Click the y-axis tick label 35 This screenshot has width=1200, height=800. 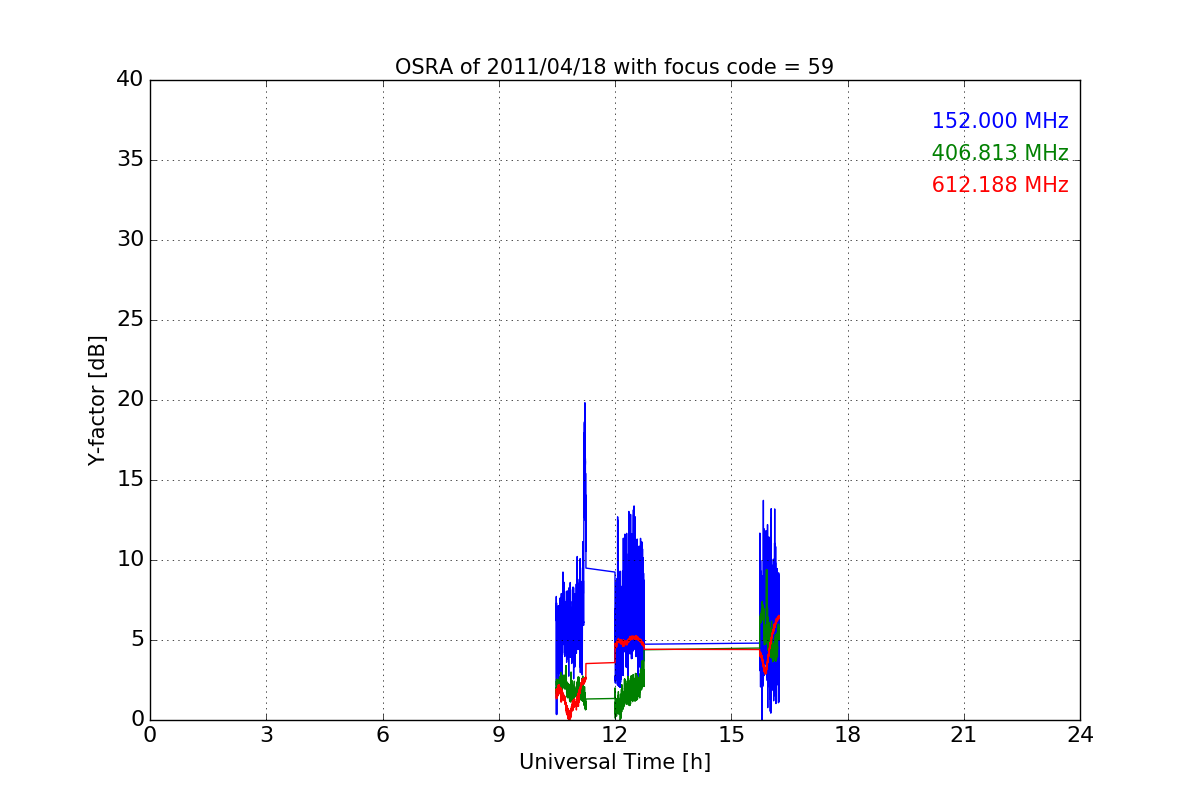pyautogui.click(x=130, y=160)
